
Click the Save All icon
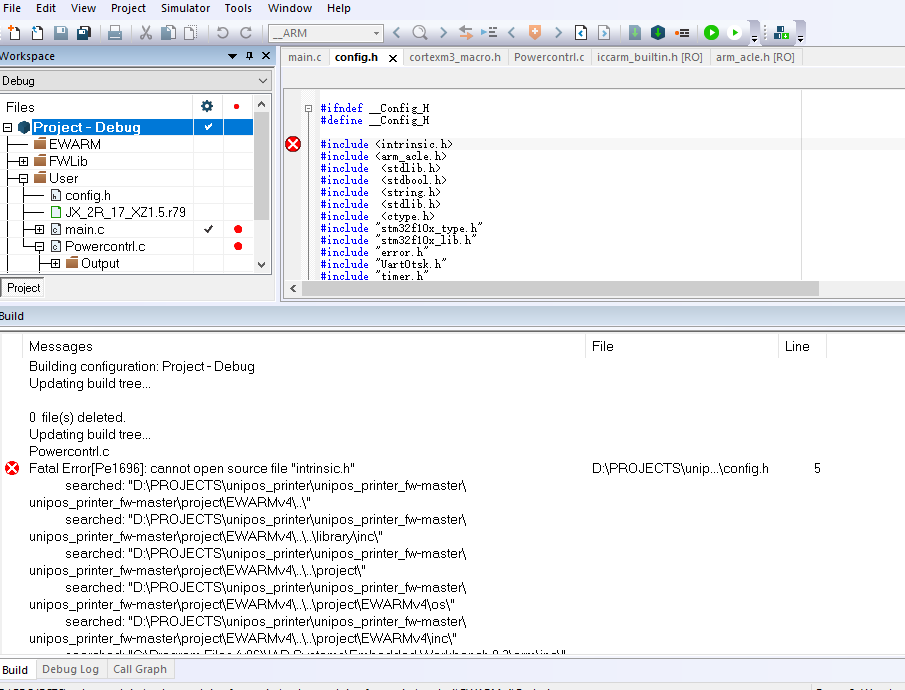pos(82,33)
